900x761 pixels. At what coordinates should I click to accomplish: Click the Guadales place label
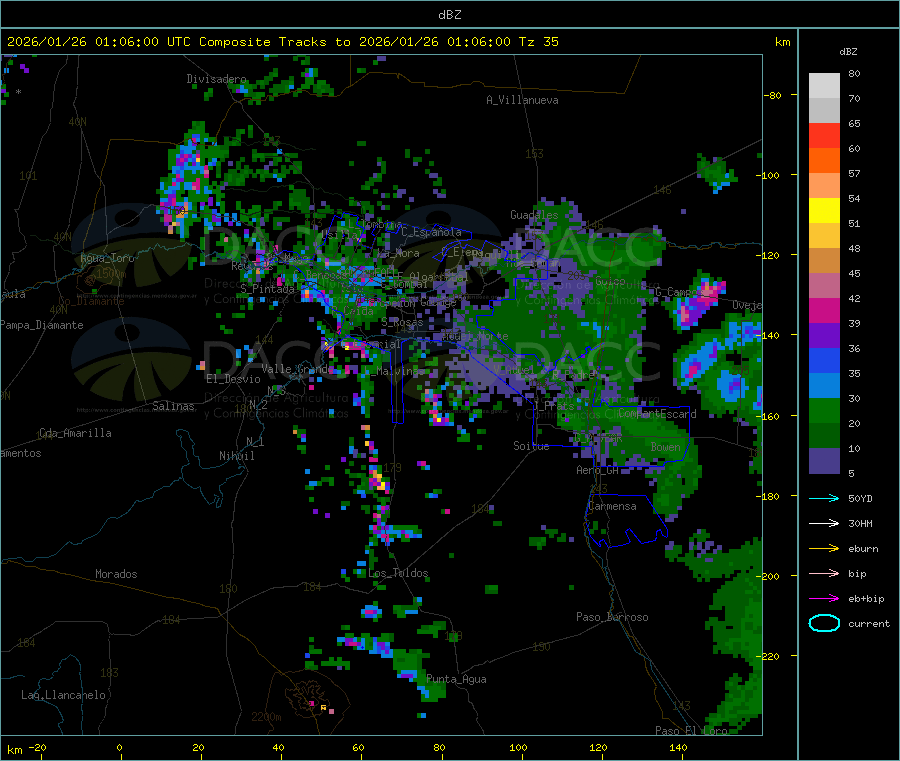(534, 215)
